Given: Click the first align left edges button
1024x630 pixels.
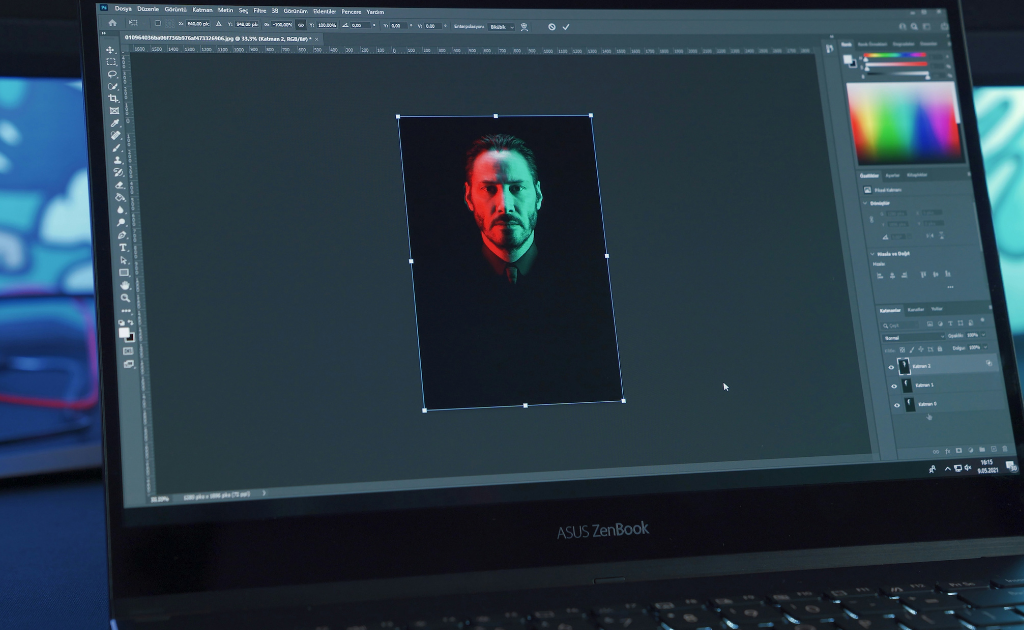Looking at the screenshot, I should coord(880,276).
